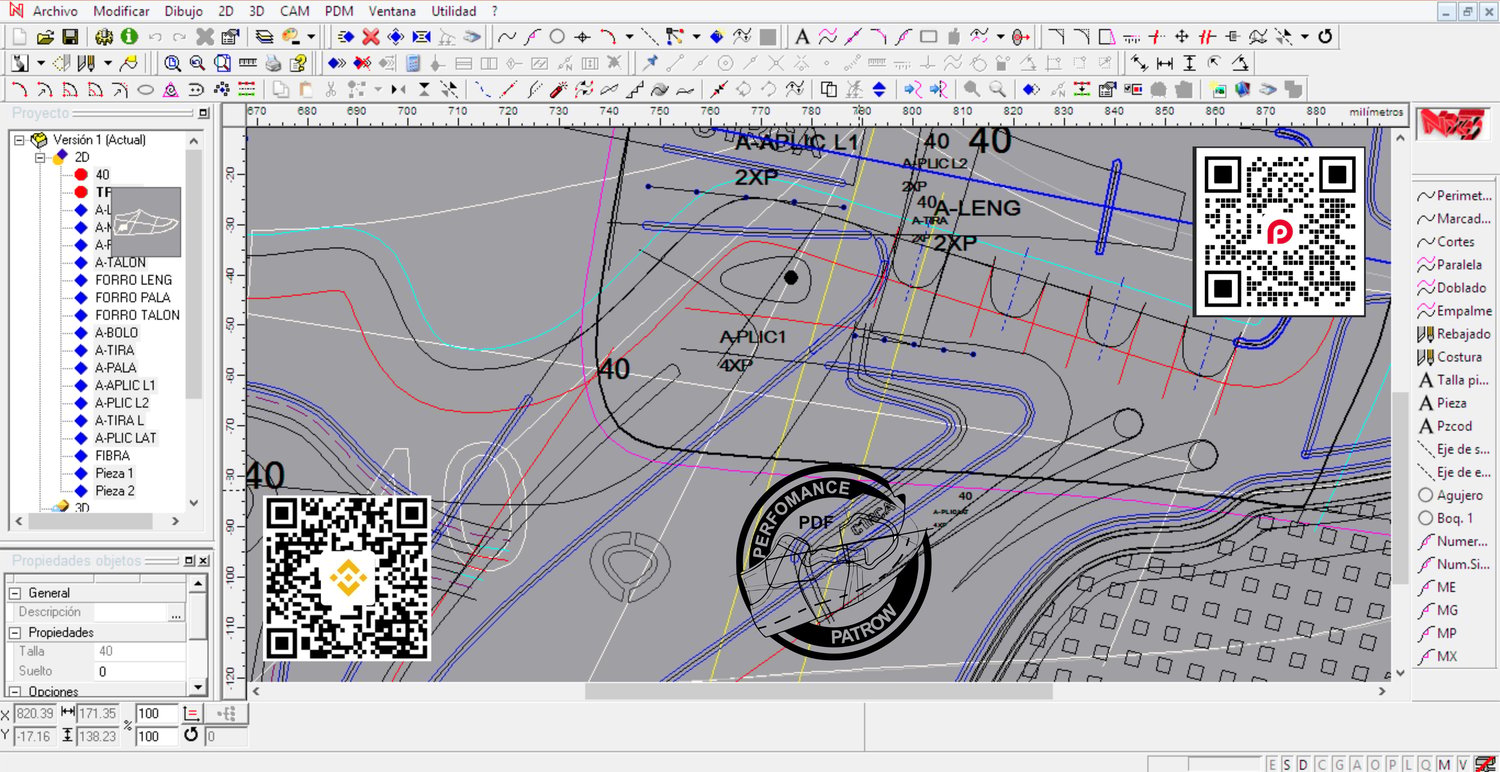Click the project tree vertical scrollbar
Viewport: 1500px width, 772px height.
coord(193,322)
